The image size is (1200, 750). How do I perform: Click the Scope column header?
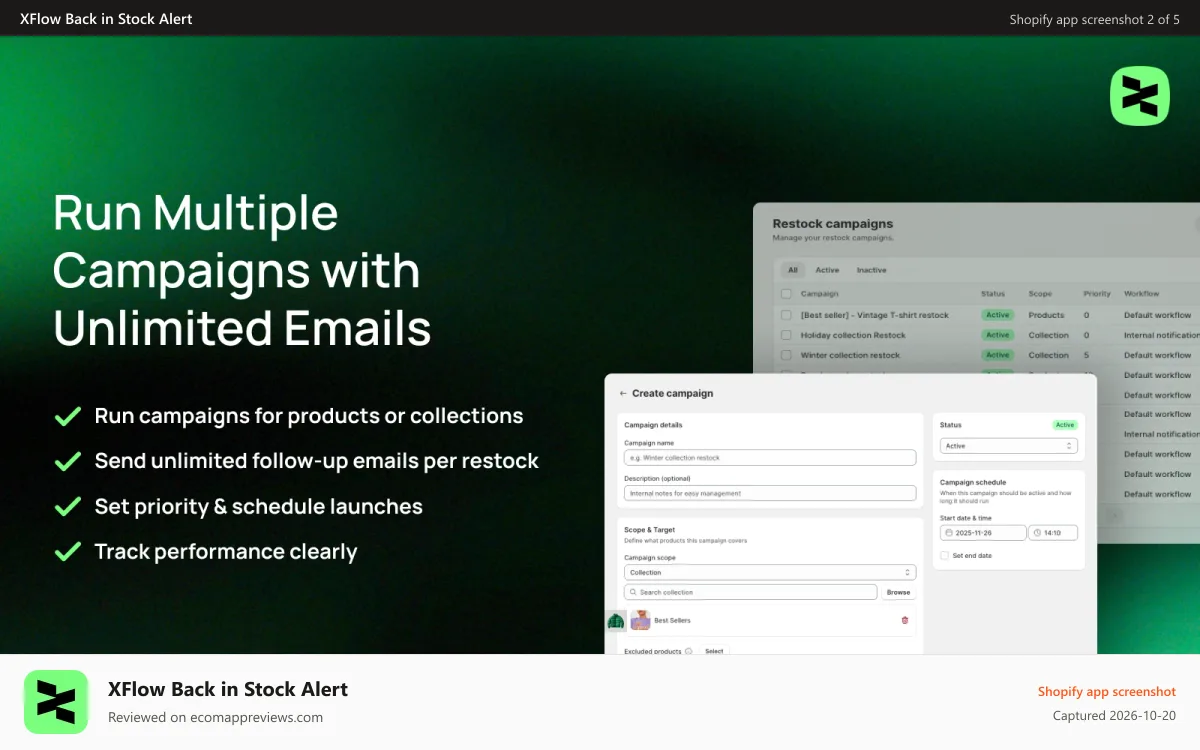[1040, 294]
